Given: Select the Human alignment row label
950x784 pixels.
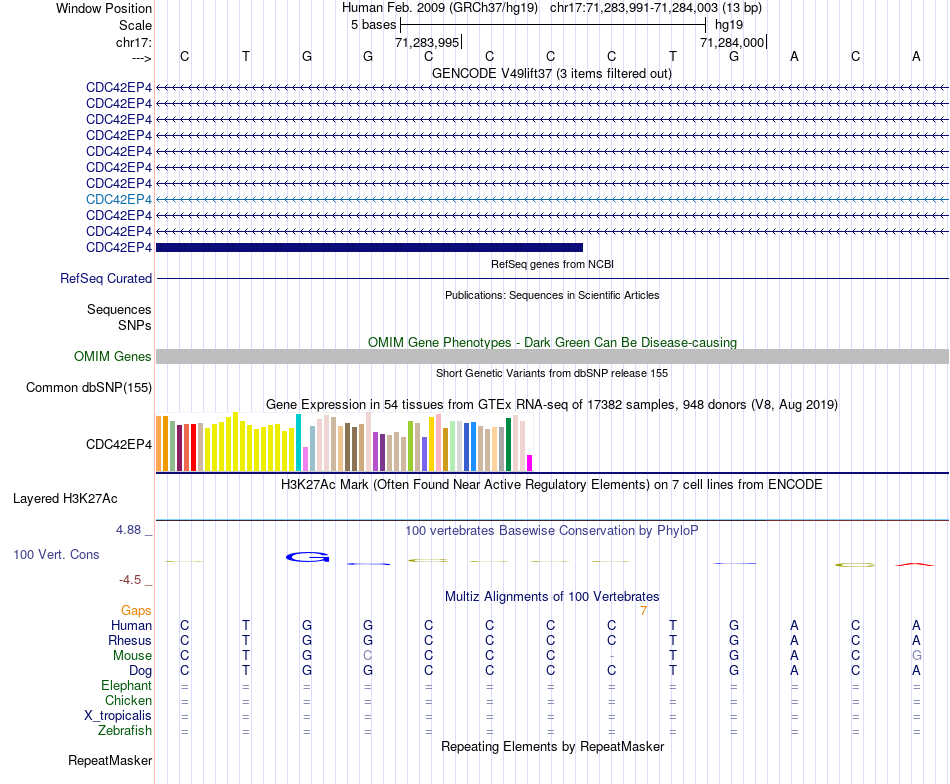Looking at the screenshot, I should click(x=131, y=625).
